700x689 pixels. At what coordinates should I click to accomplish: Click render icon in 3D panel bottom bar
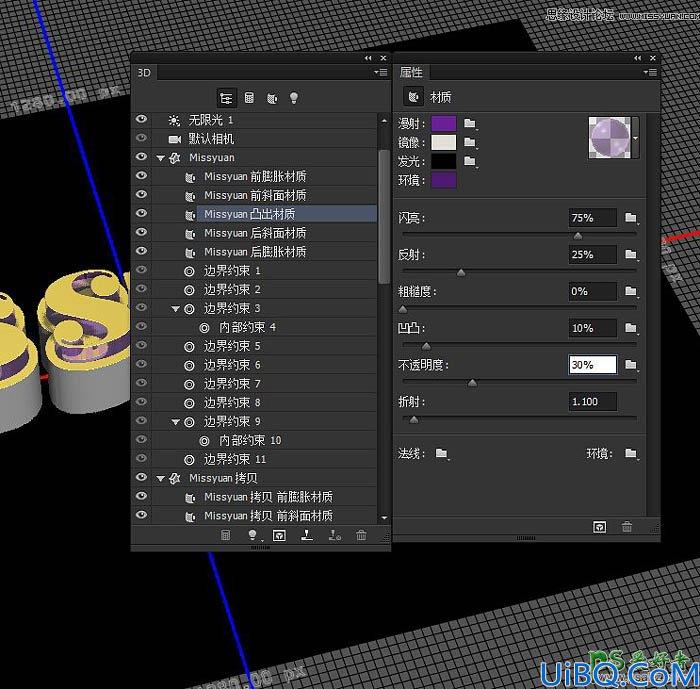coord(279,535)
